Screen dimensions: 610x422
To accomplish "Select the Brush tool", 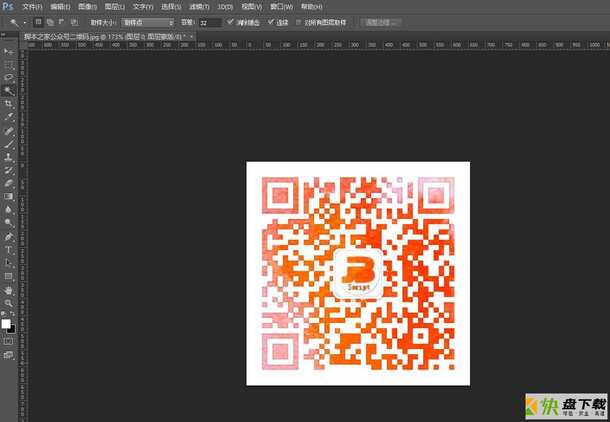I will pyautogui.click(x=9, y=144).
